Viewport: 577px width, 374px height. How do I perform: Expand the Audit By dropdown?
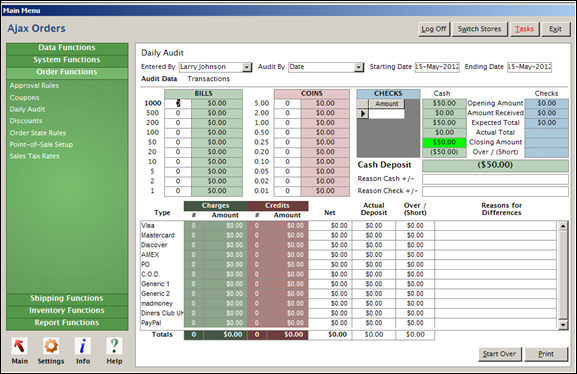(359, 67)
